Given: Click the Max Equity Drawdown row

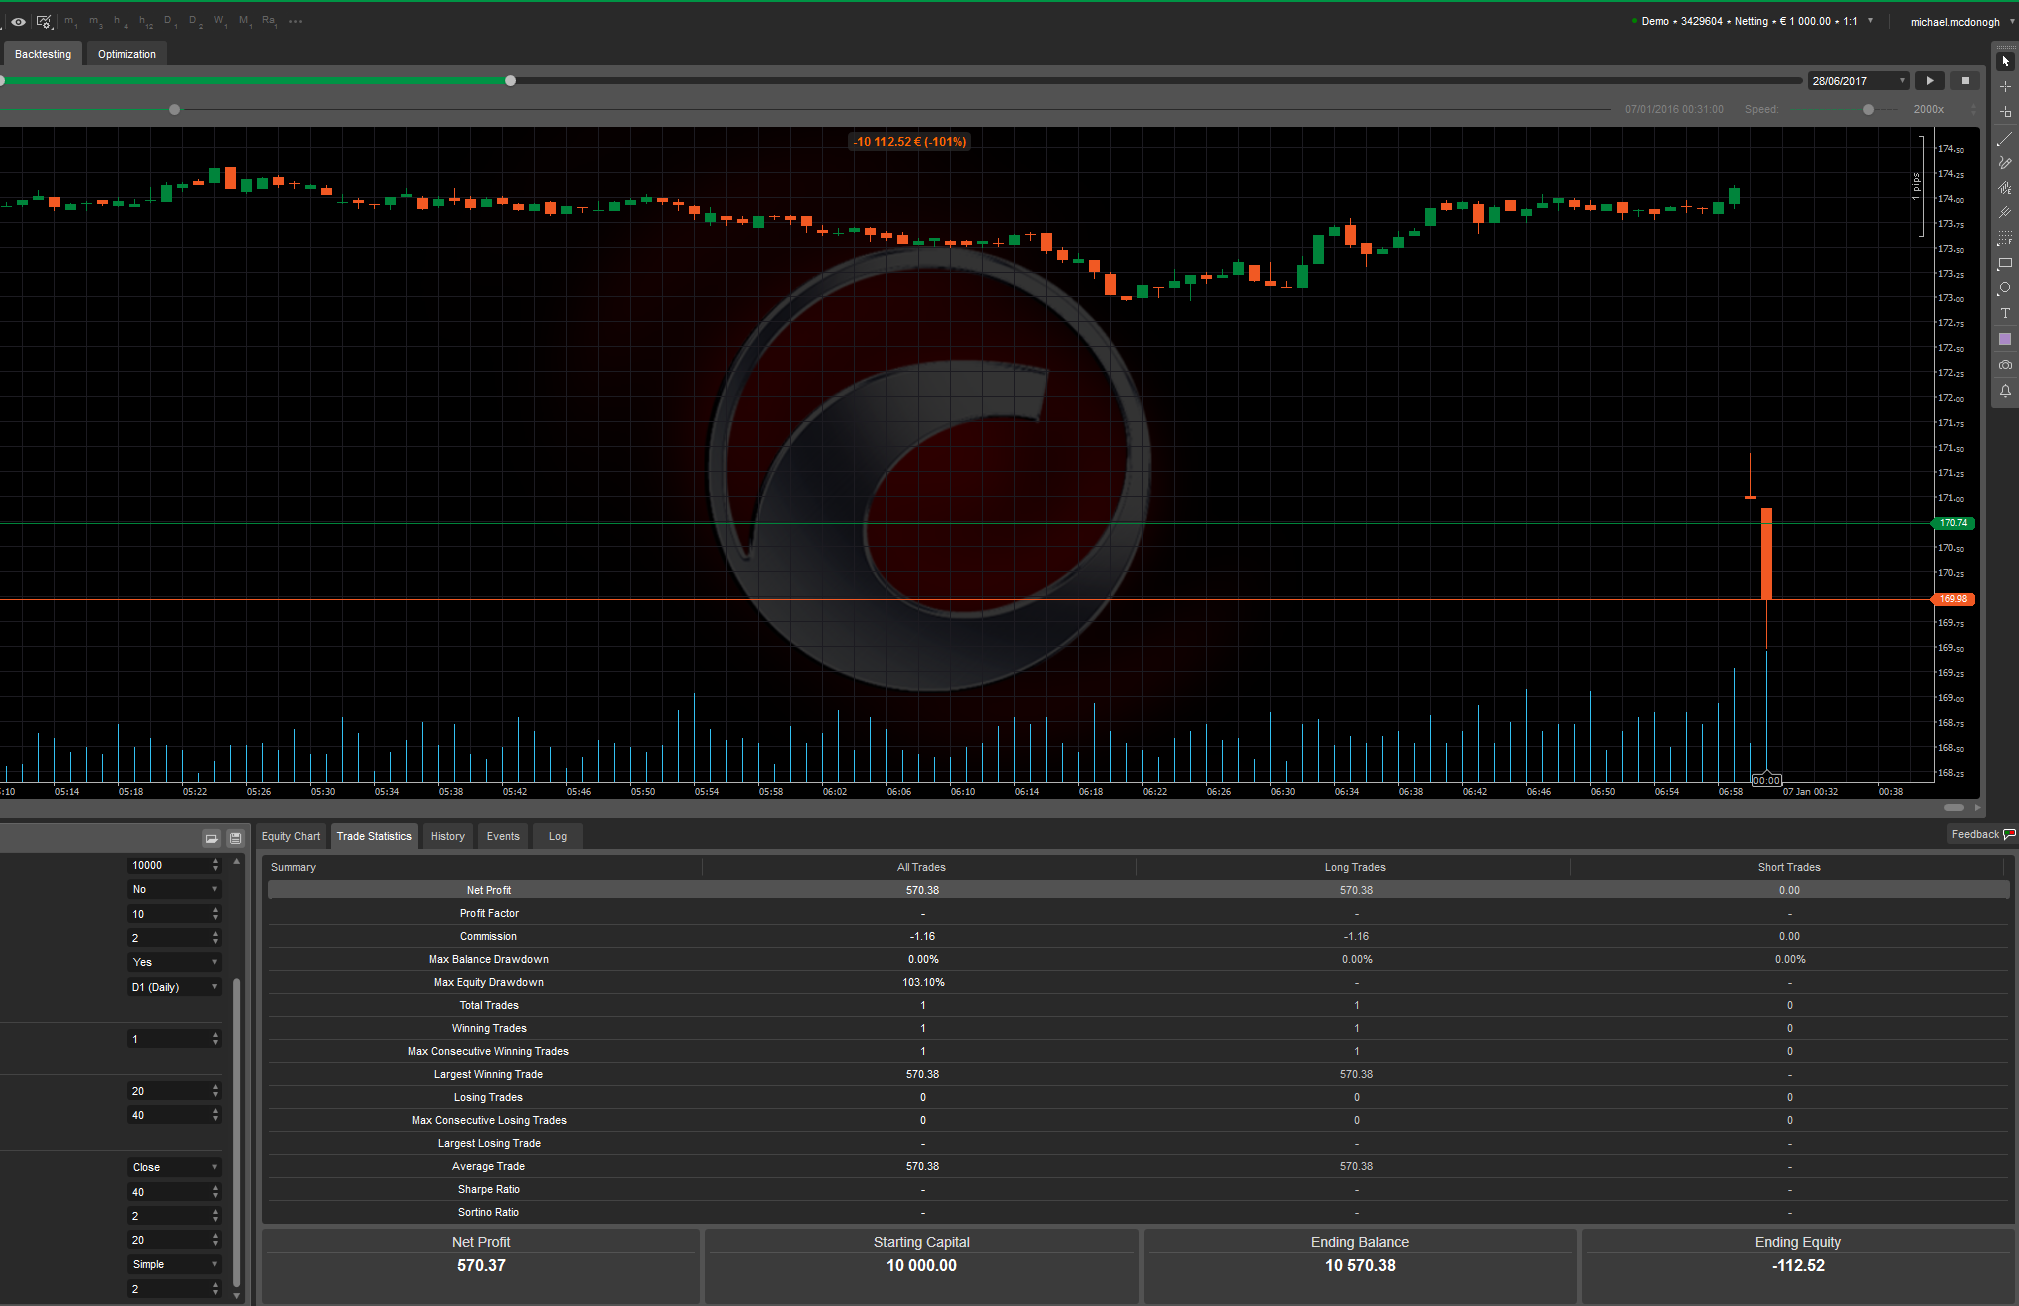Looking at the screenshot, I should pyautogui.click(x=1138, y=982).
